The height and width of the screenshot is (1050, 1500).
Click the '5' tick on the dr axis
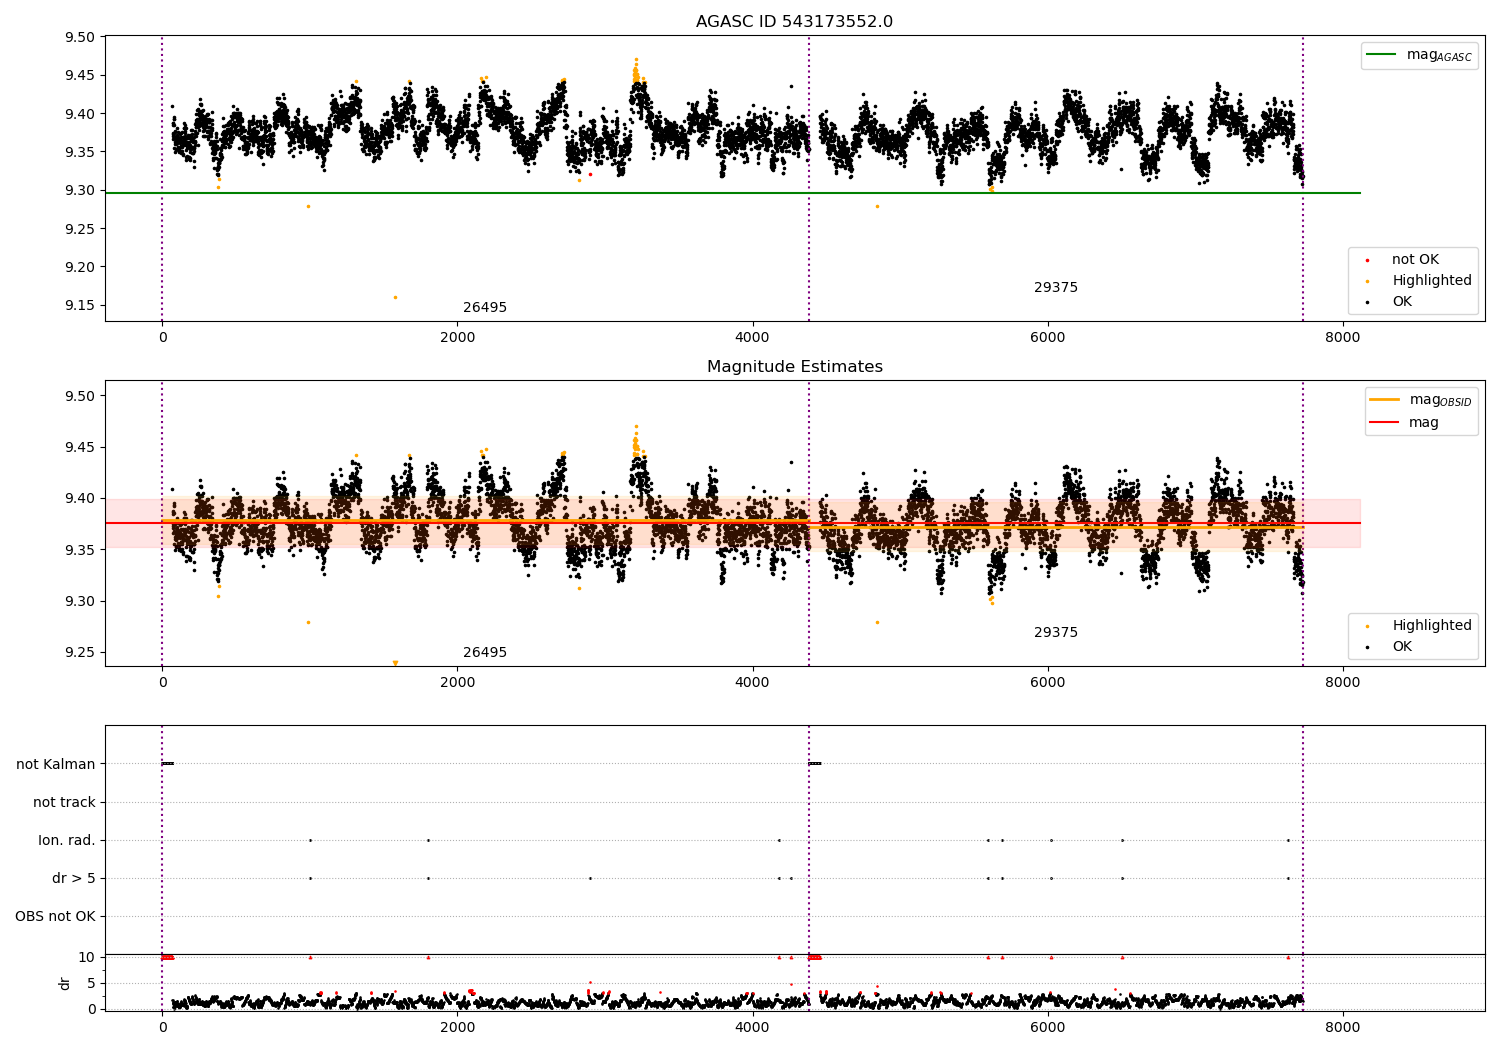point(91,983)
